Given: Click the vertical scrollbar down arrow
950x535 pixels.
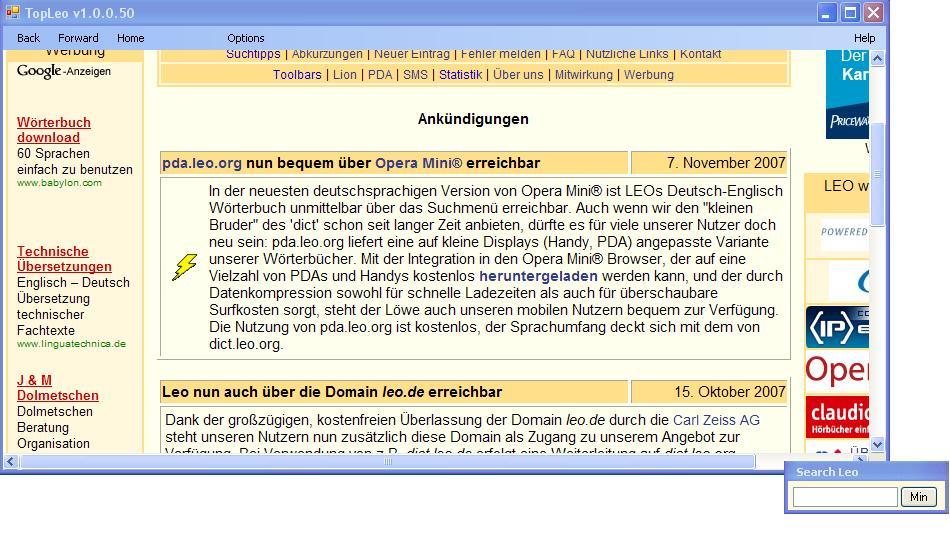Looking at the screenshot, I should coord(877,445).
